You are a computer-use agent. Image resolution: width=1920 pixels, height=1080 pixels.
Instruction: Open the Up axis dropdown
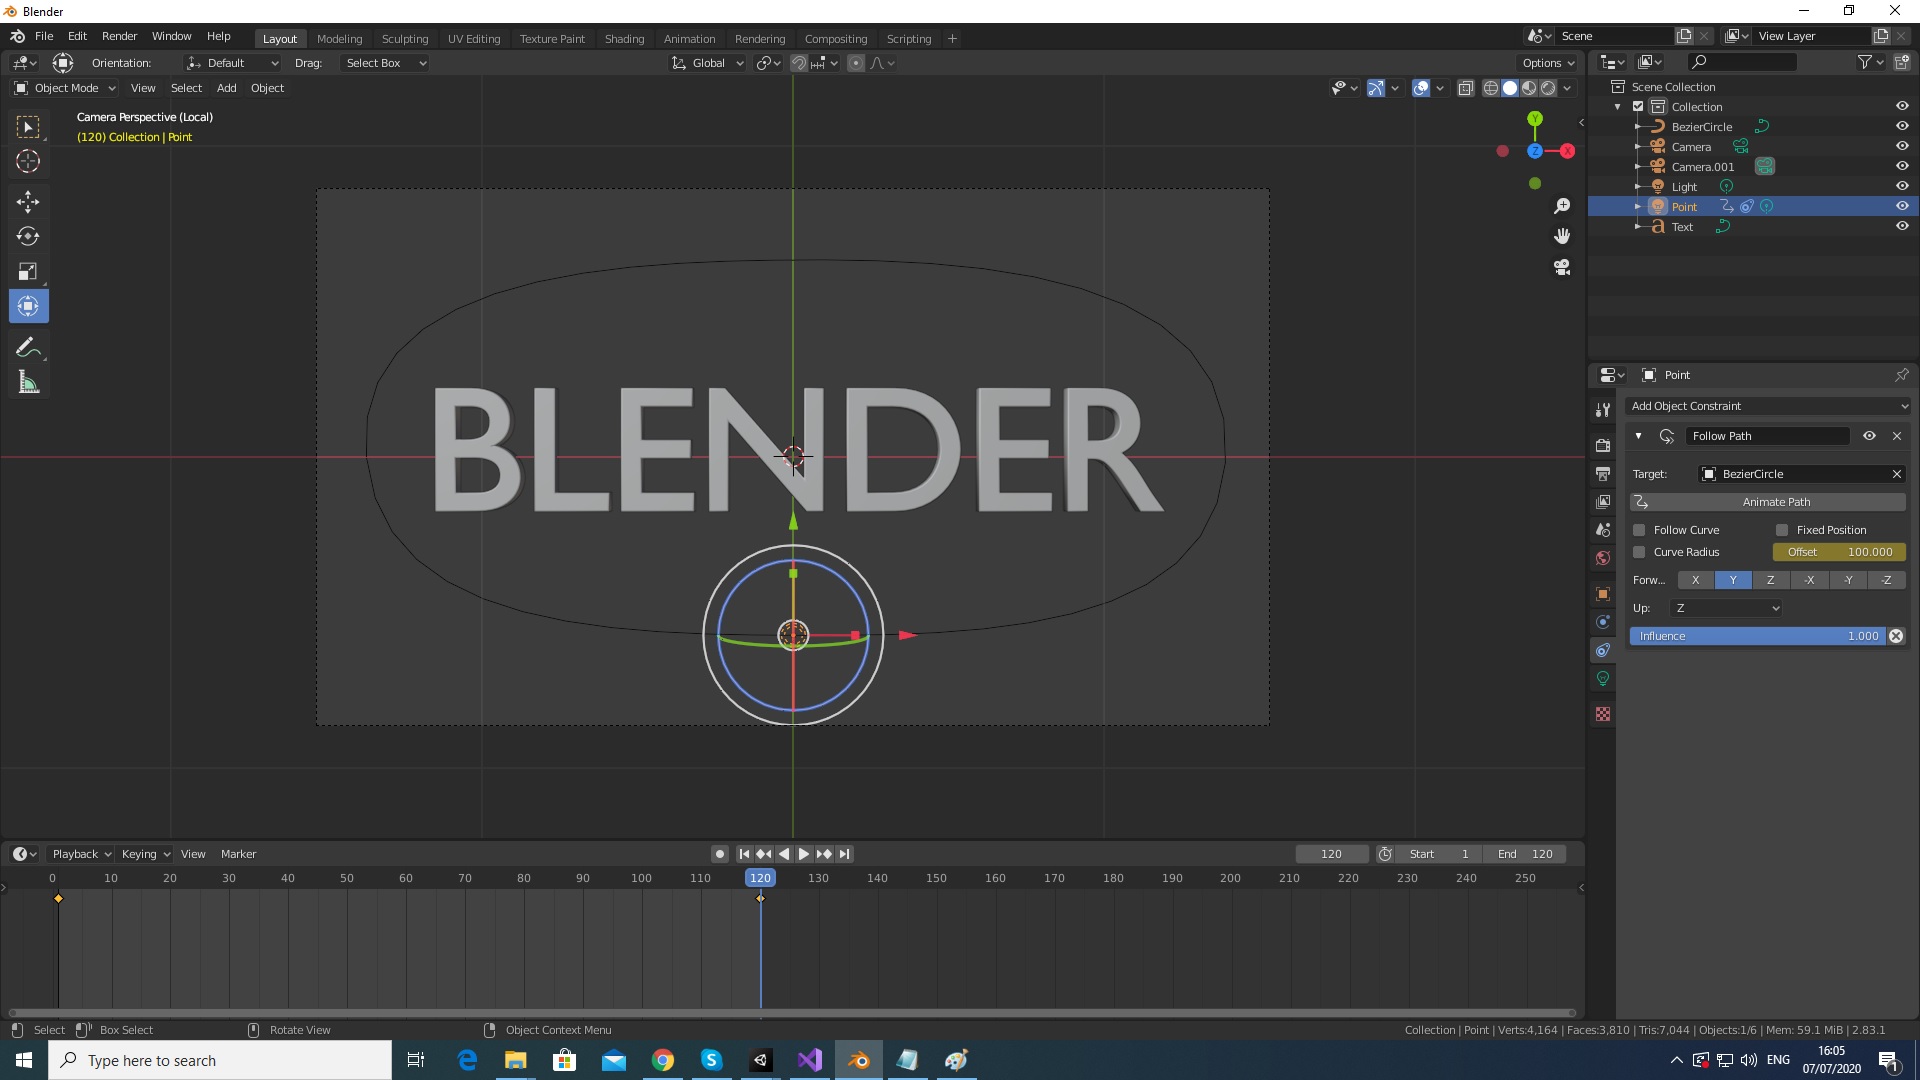pyautogui.click(x=1726, y=607)
